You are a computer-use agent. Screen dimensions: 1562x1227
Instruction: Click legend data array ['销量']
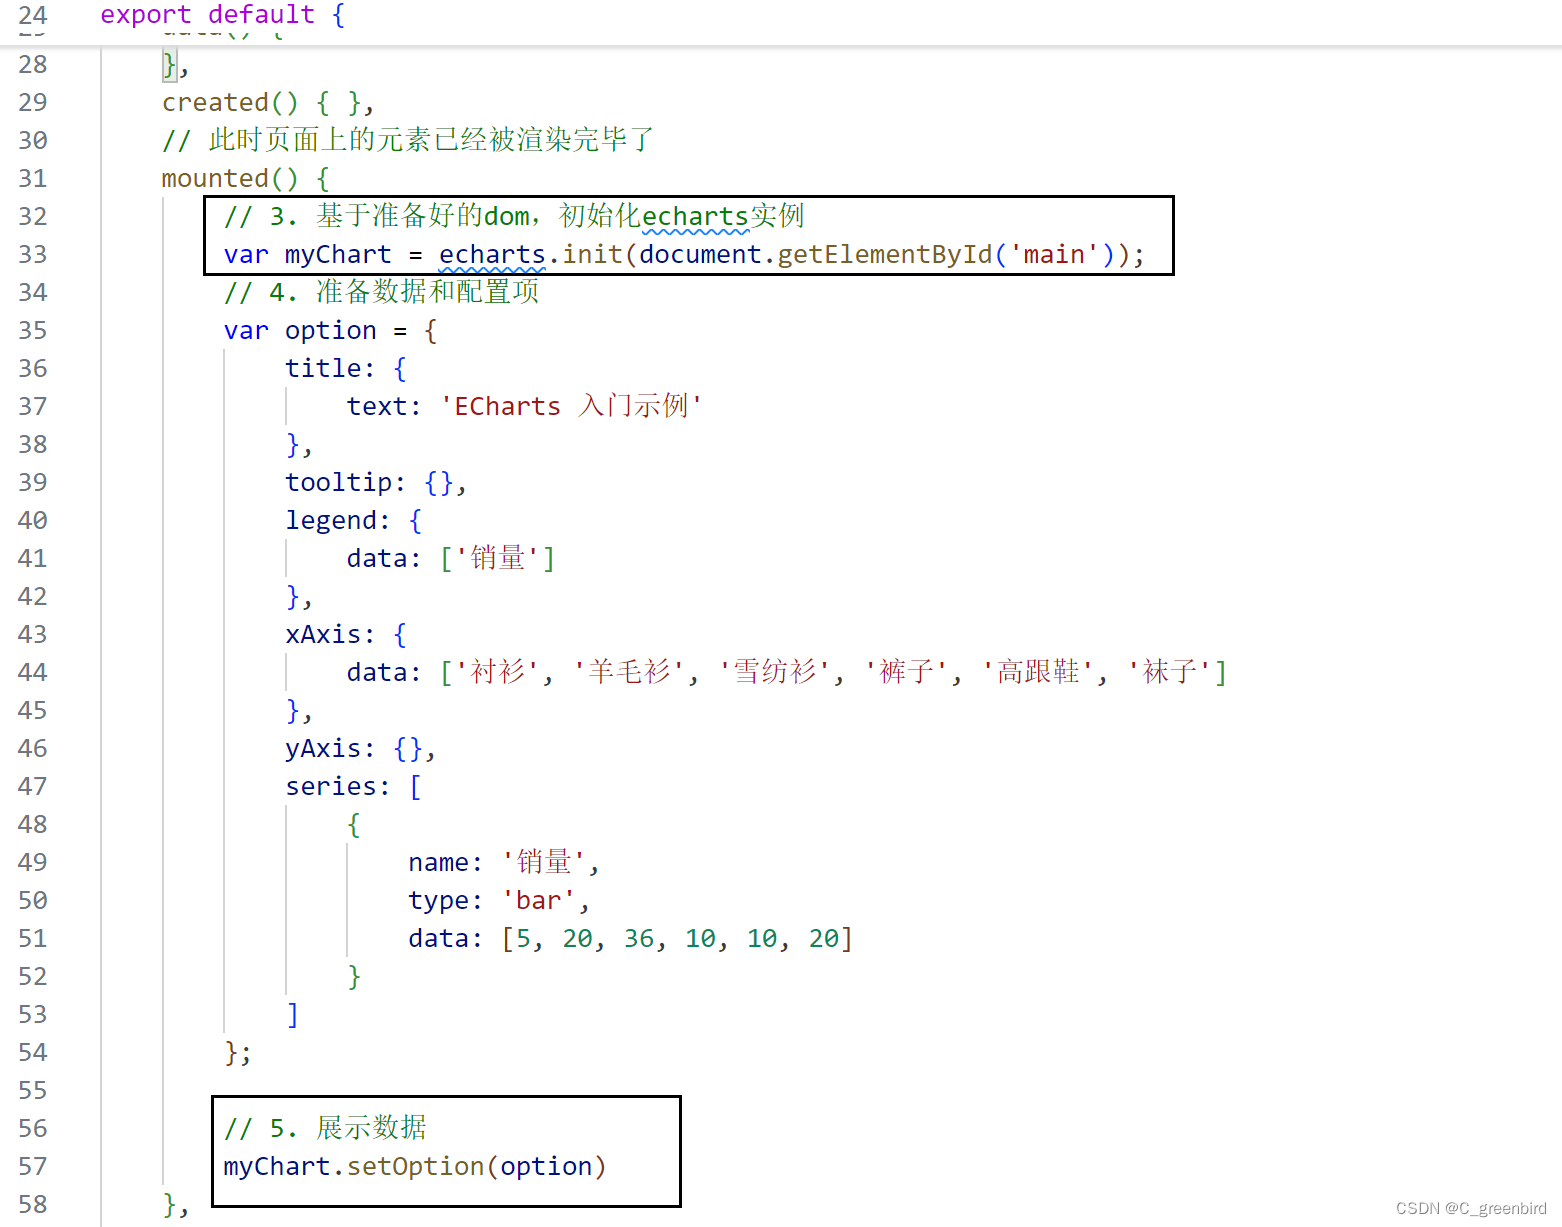[x=498, y=559]
